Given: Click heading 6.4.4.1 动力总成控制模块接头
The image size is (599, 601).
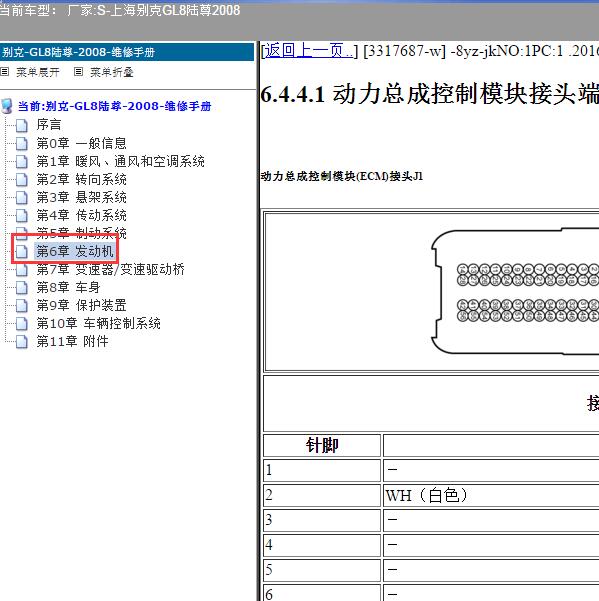Looking at the screenshot, I should coord(429,94).
